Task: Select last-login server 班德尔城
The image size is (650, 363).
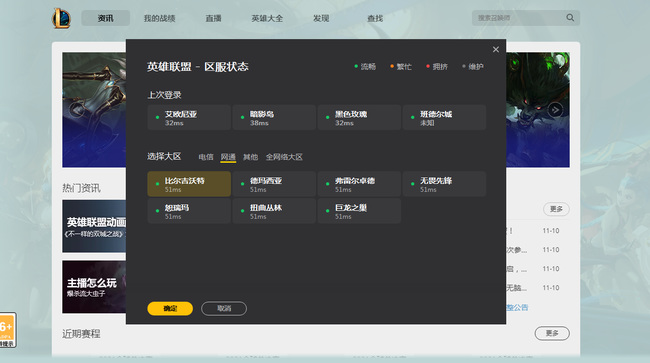Action: click(x=444, y=118)
